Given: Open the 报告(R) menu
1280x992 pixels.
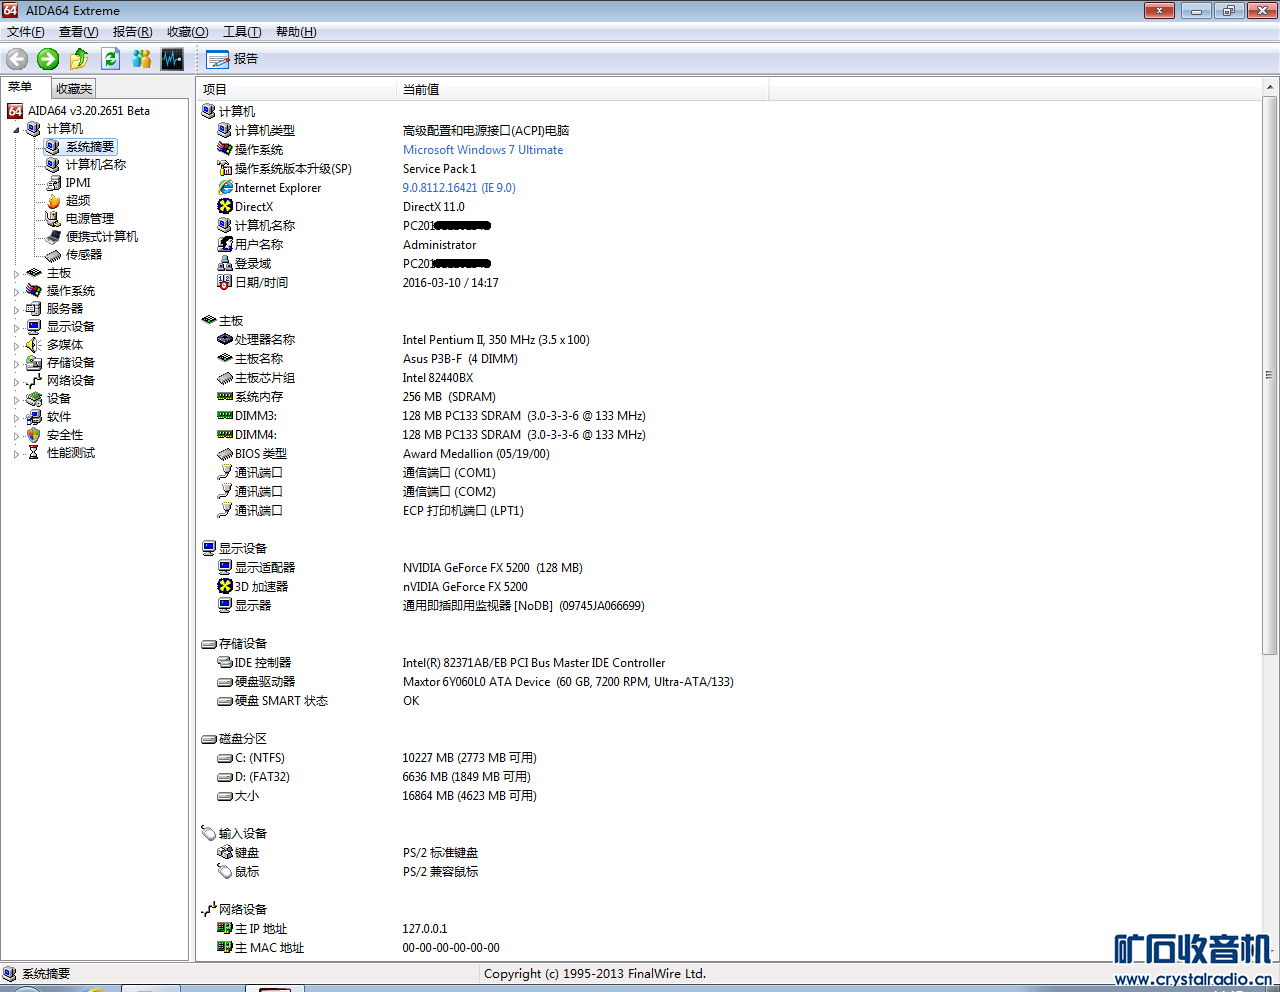Looking at the screenshot, I should point(132,32).
